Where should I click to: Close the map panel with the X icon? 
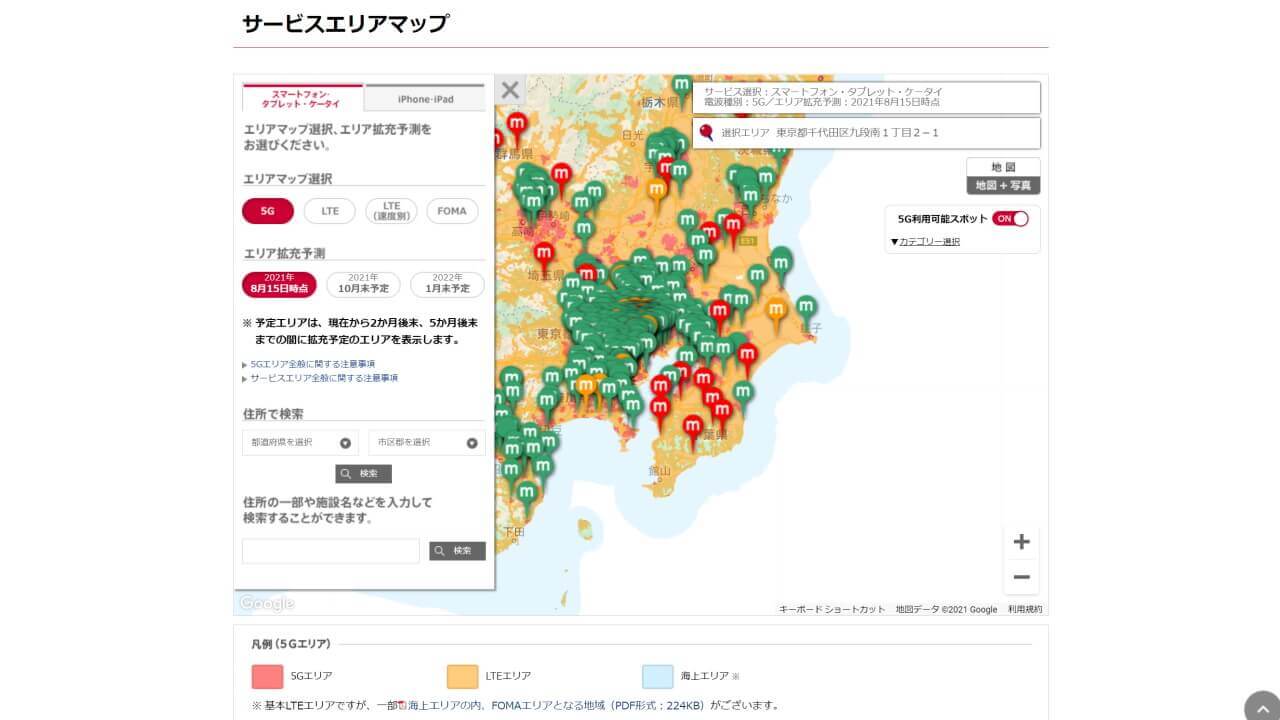coord(510,90)
